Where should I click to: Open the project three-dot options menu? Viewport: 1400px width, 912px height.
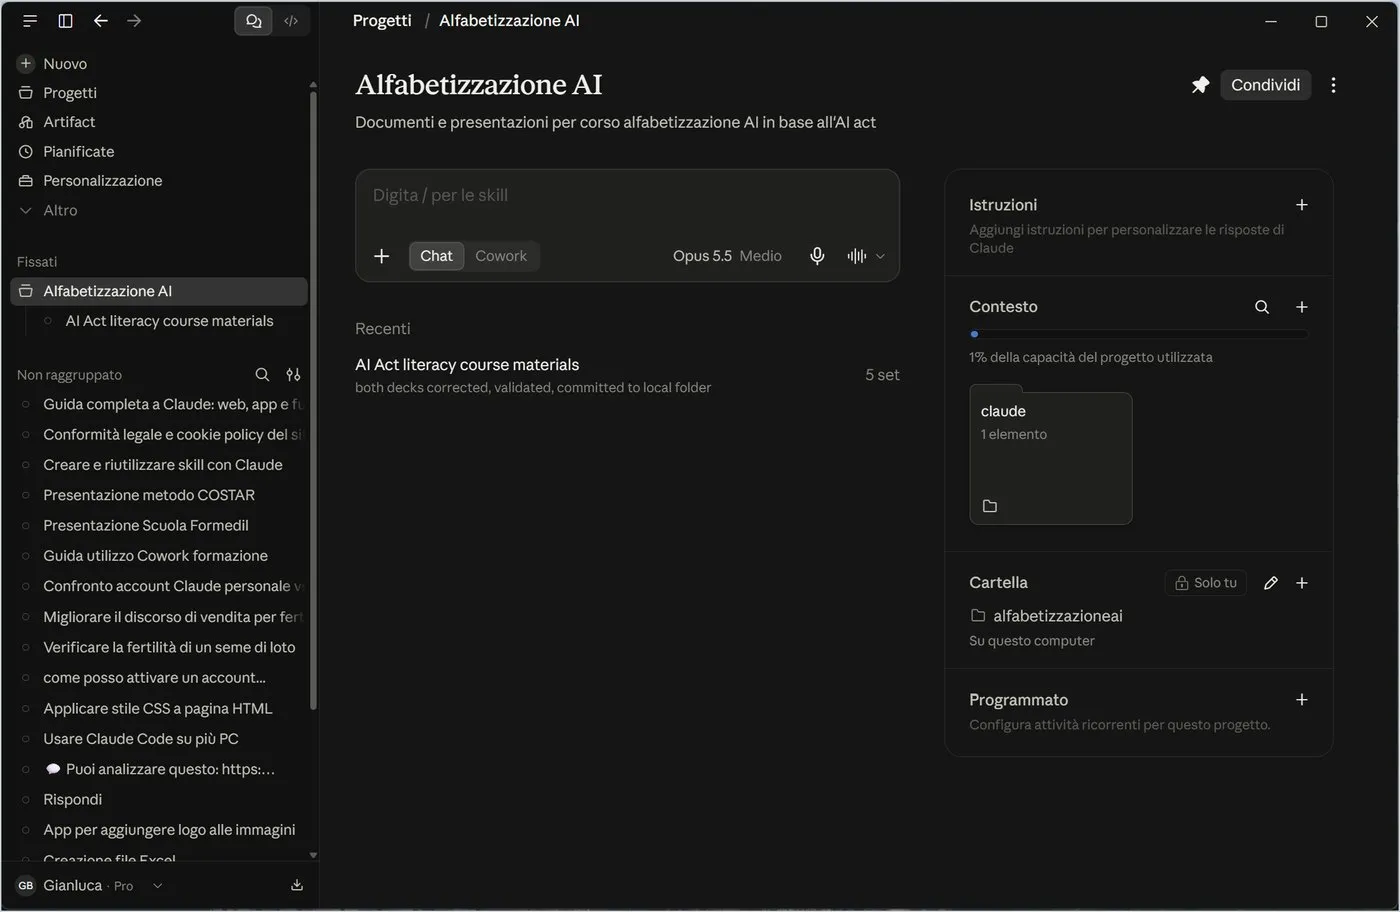[1333, 85]
